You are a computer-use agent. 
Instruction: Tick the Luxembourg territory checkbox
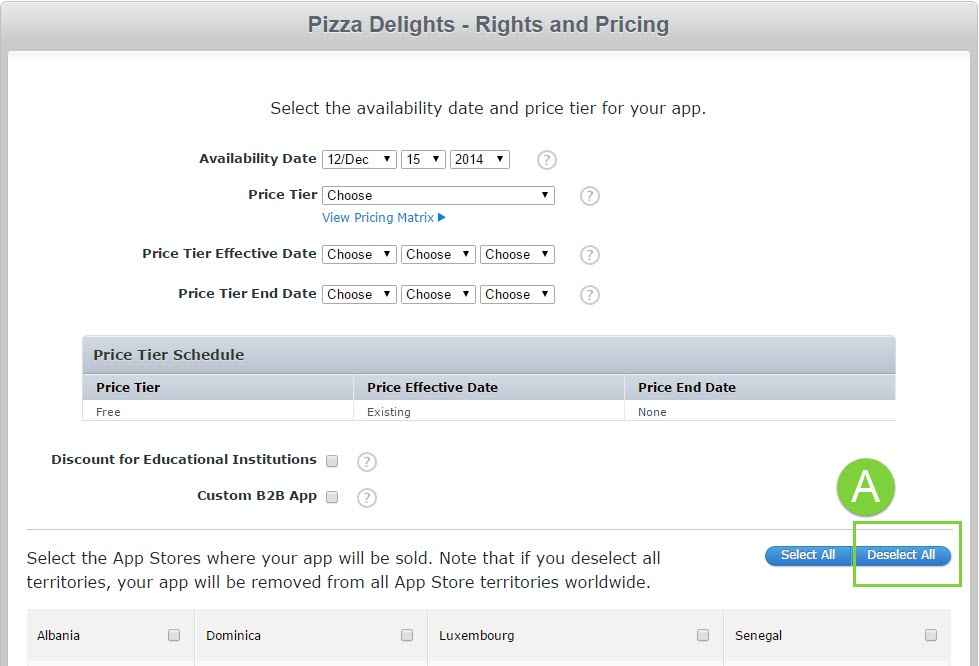click(x=703, y=635)
